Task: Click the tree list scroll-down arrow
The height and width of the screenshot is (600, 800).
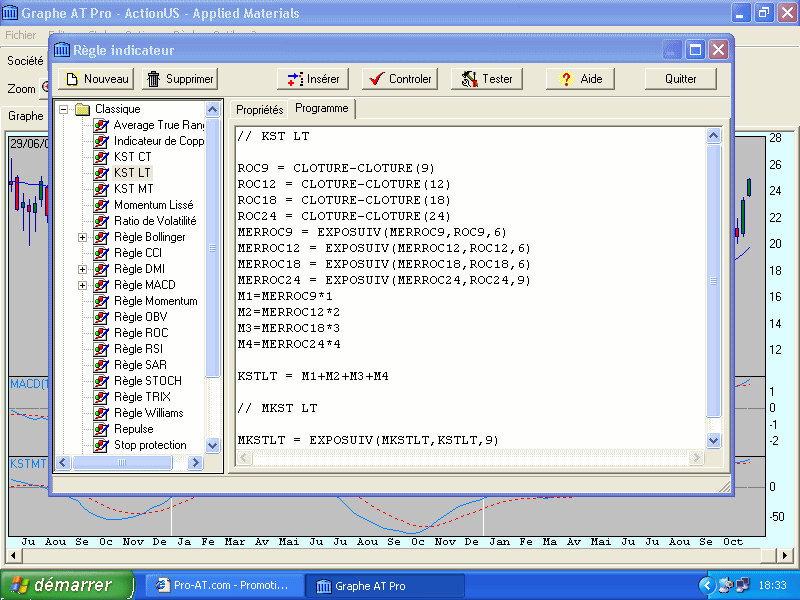Action: [213, 445]
